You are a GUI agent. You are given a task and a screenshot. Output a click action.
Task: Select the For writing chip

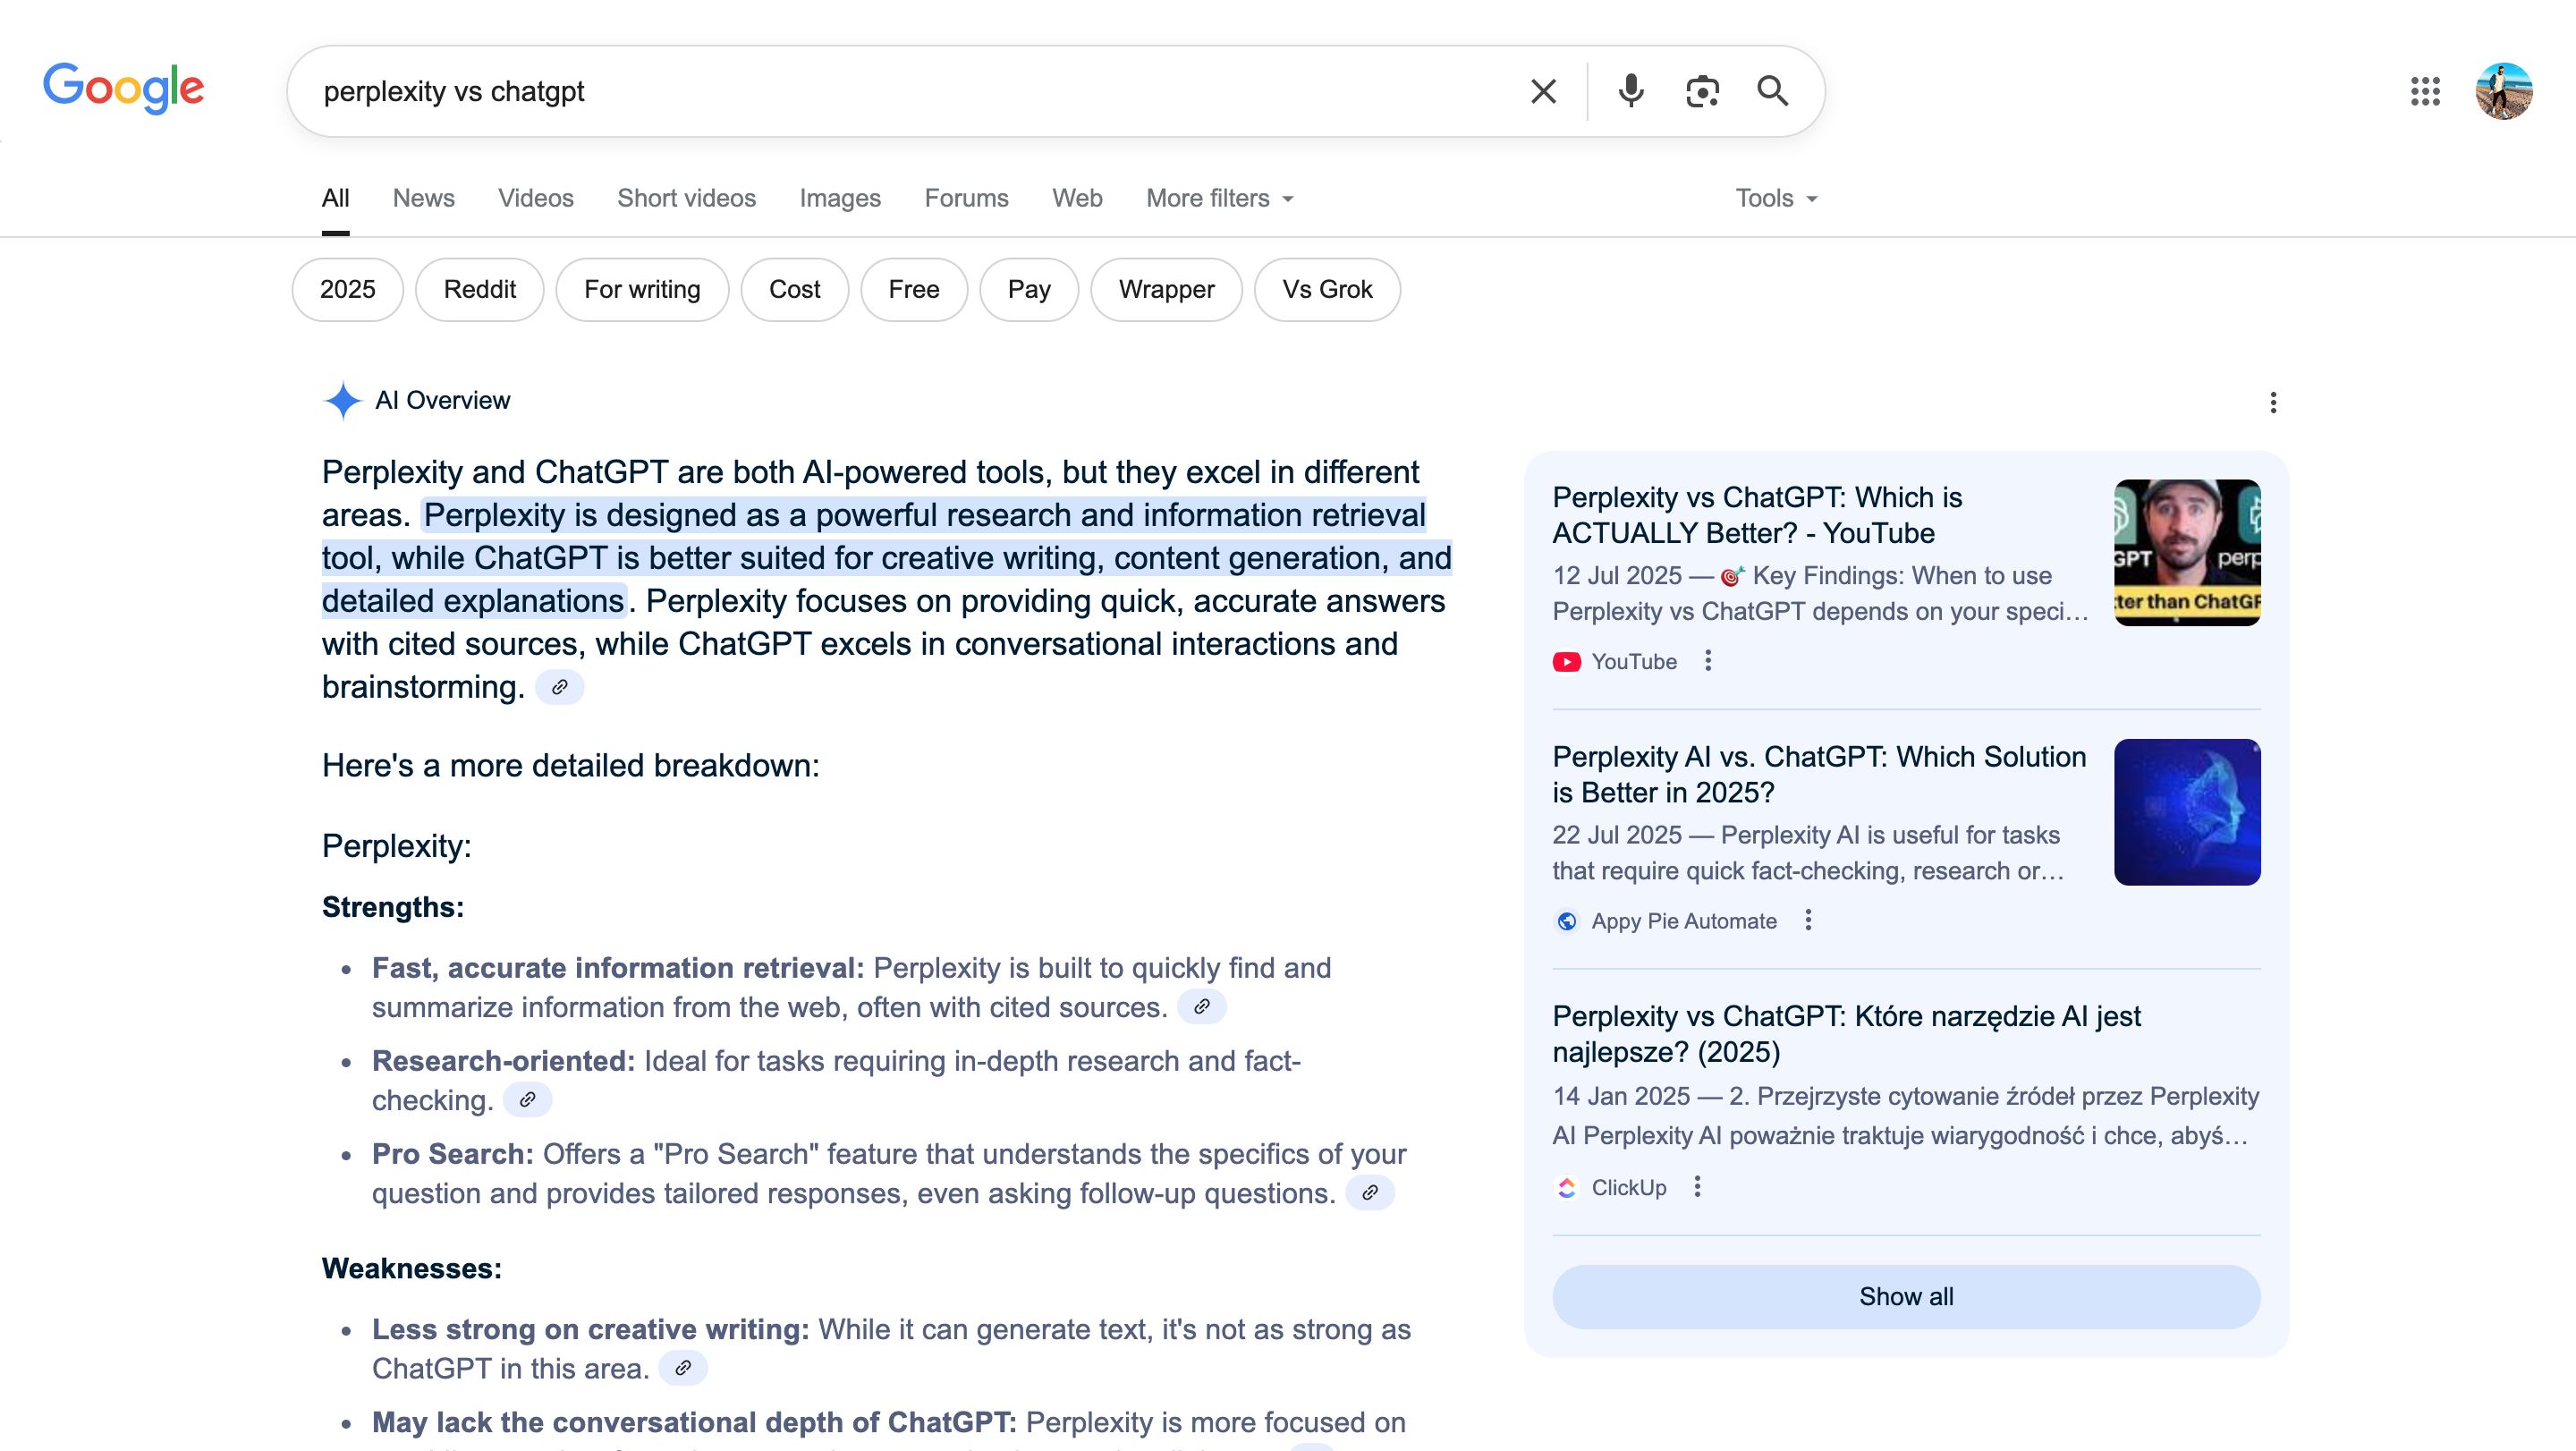click(642, 289)
